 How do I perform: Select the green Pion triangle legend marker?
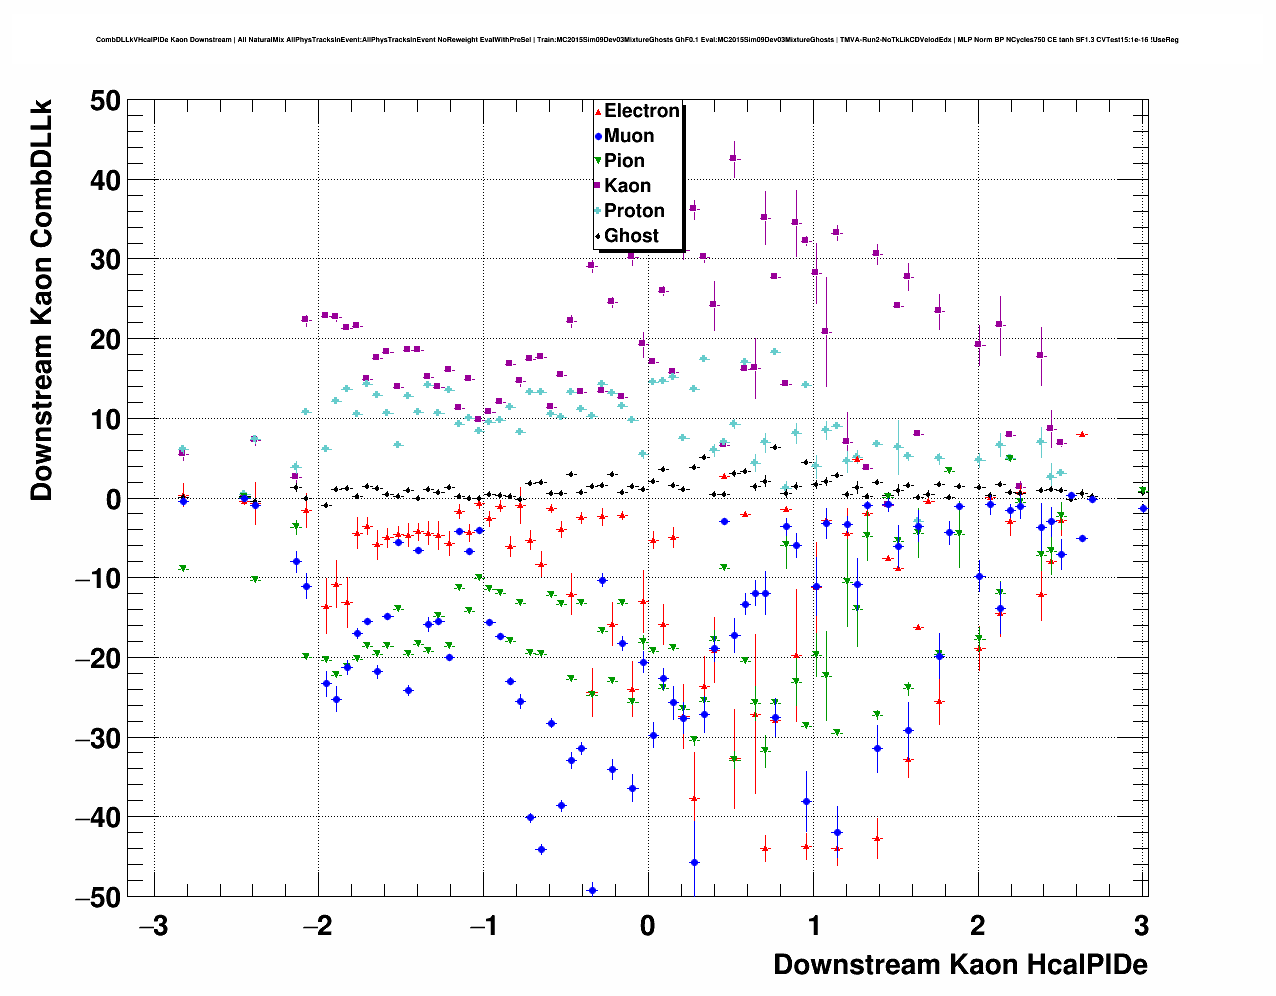tap(598, 161)
